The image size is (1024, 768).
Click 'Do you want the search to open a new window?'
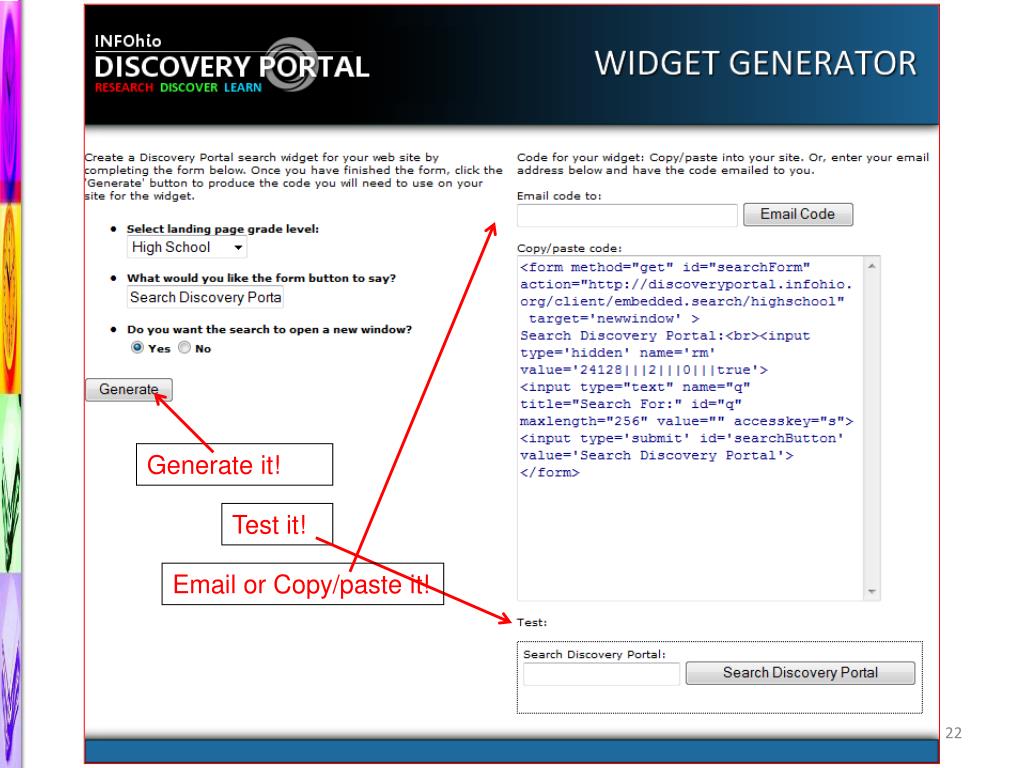click(x=269, y=329)
